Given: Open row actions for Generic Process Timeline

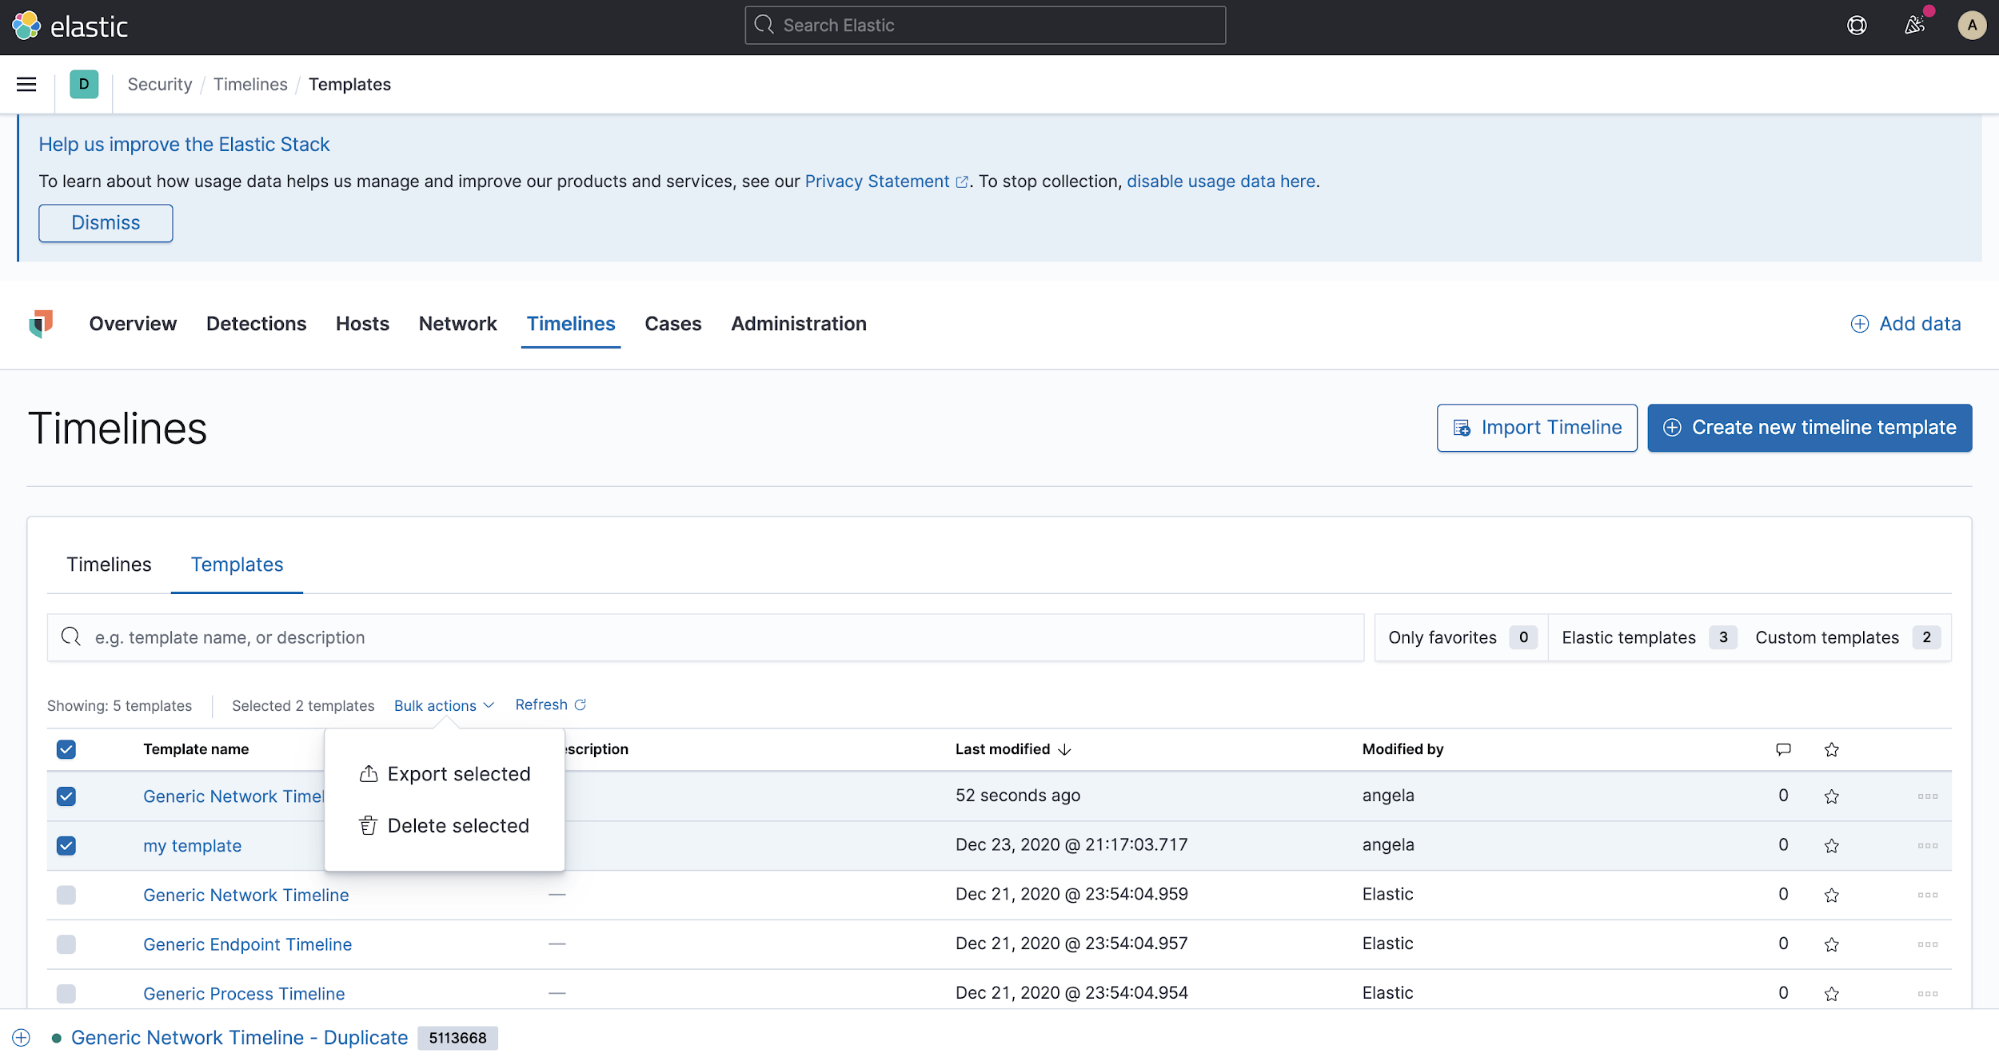Looking at the screenshot, I should pos(1928,994).
